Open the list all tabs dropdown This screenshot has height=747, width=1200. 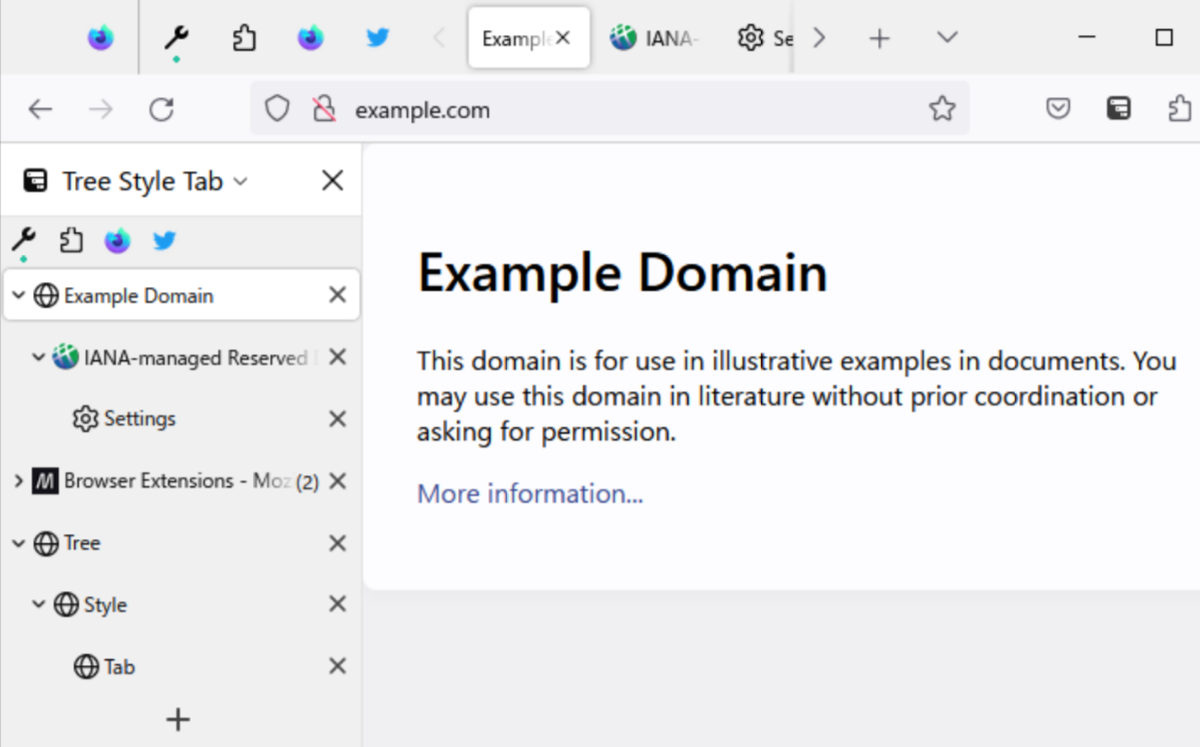pyautogui.click(x=946, y=38)
